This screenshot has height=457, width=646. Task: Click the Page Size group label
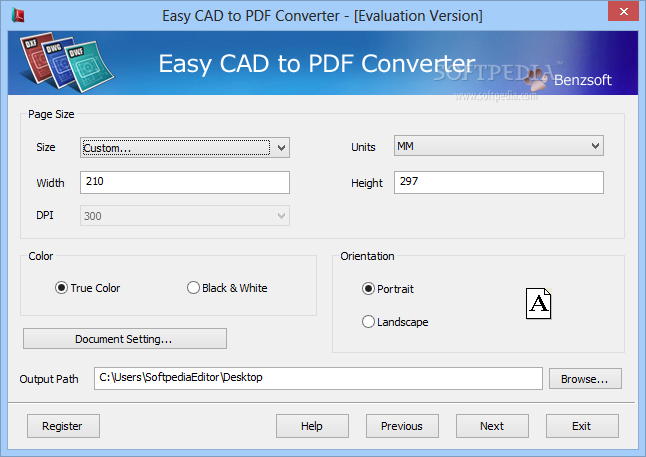[x=51, y=114]
